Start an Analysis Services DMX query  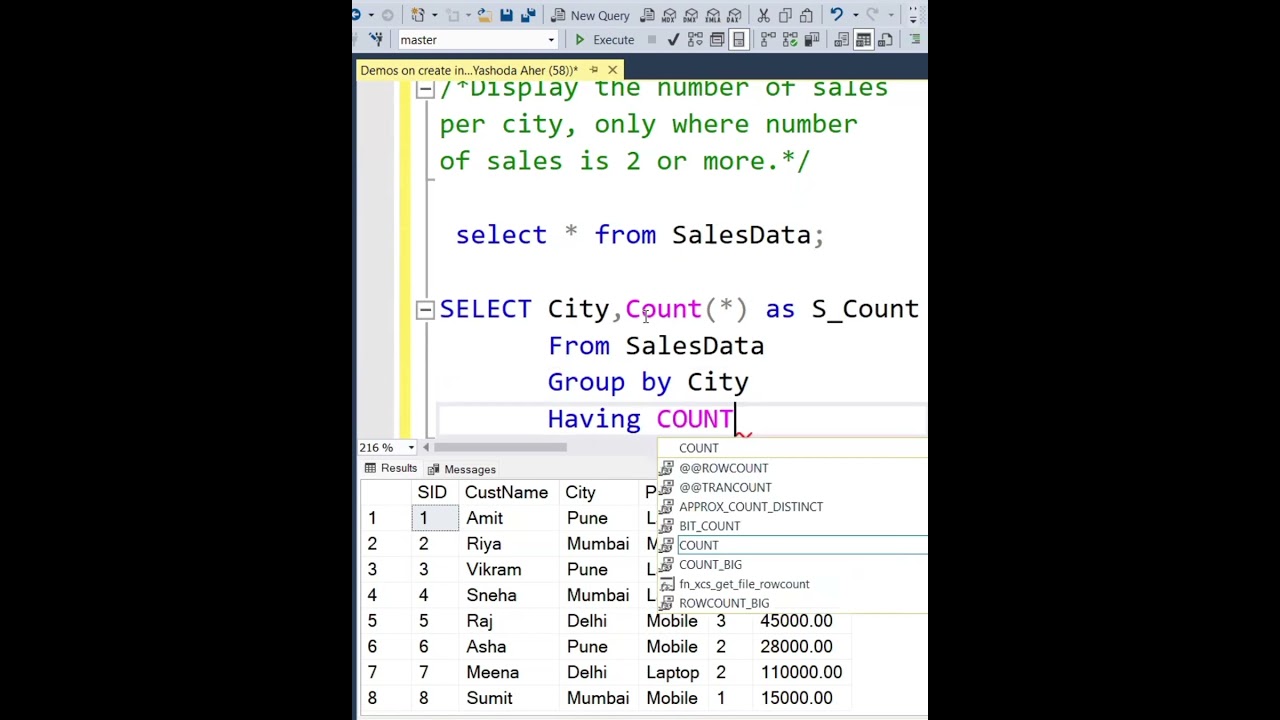point(690,15)
